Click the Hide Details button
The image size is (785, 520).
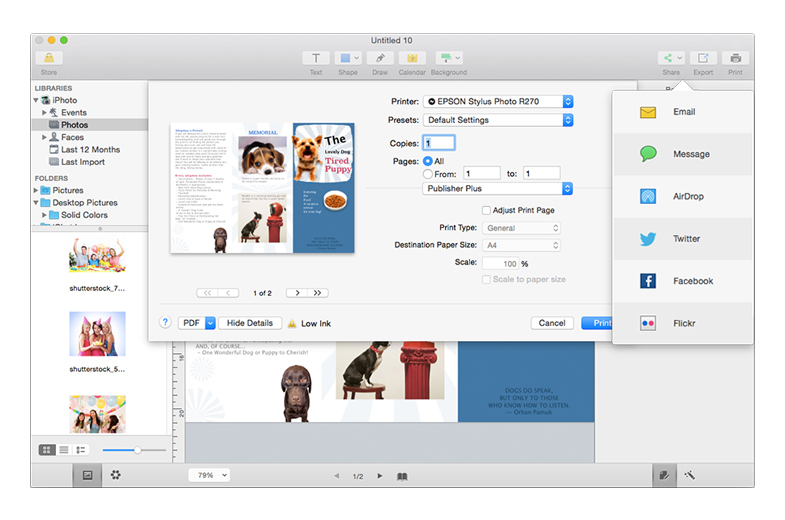[249, 323]
